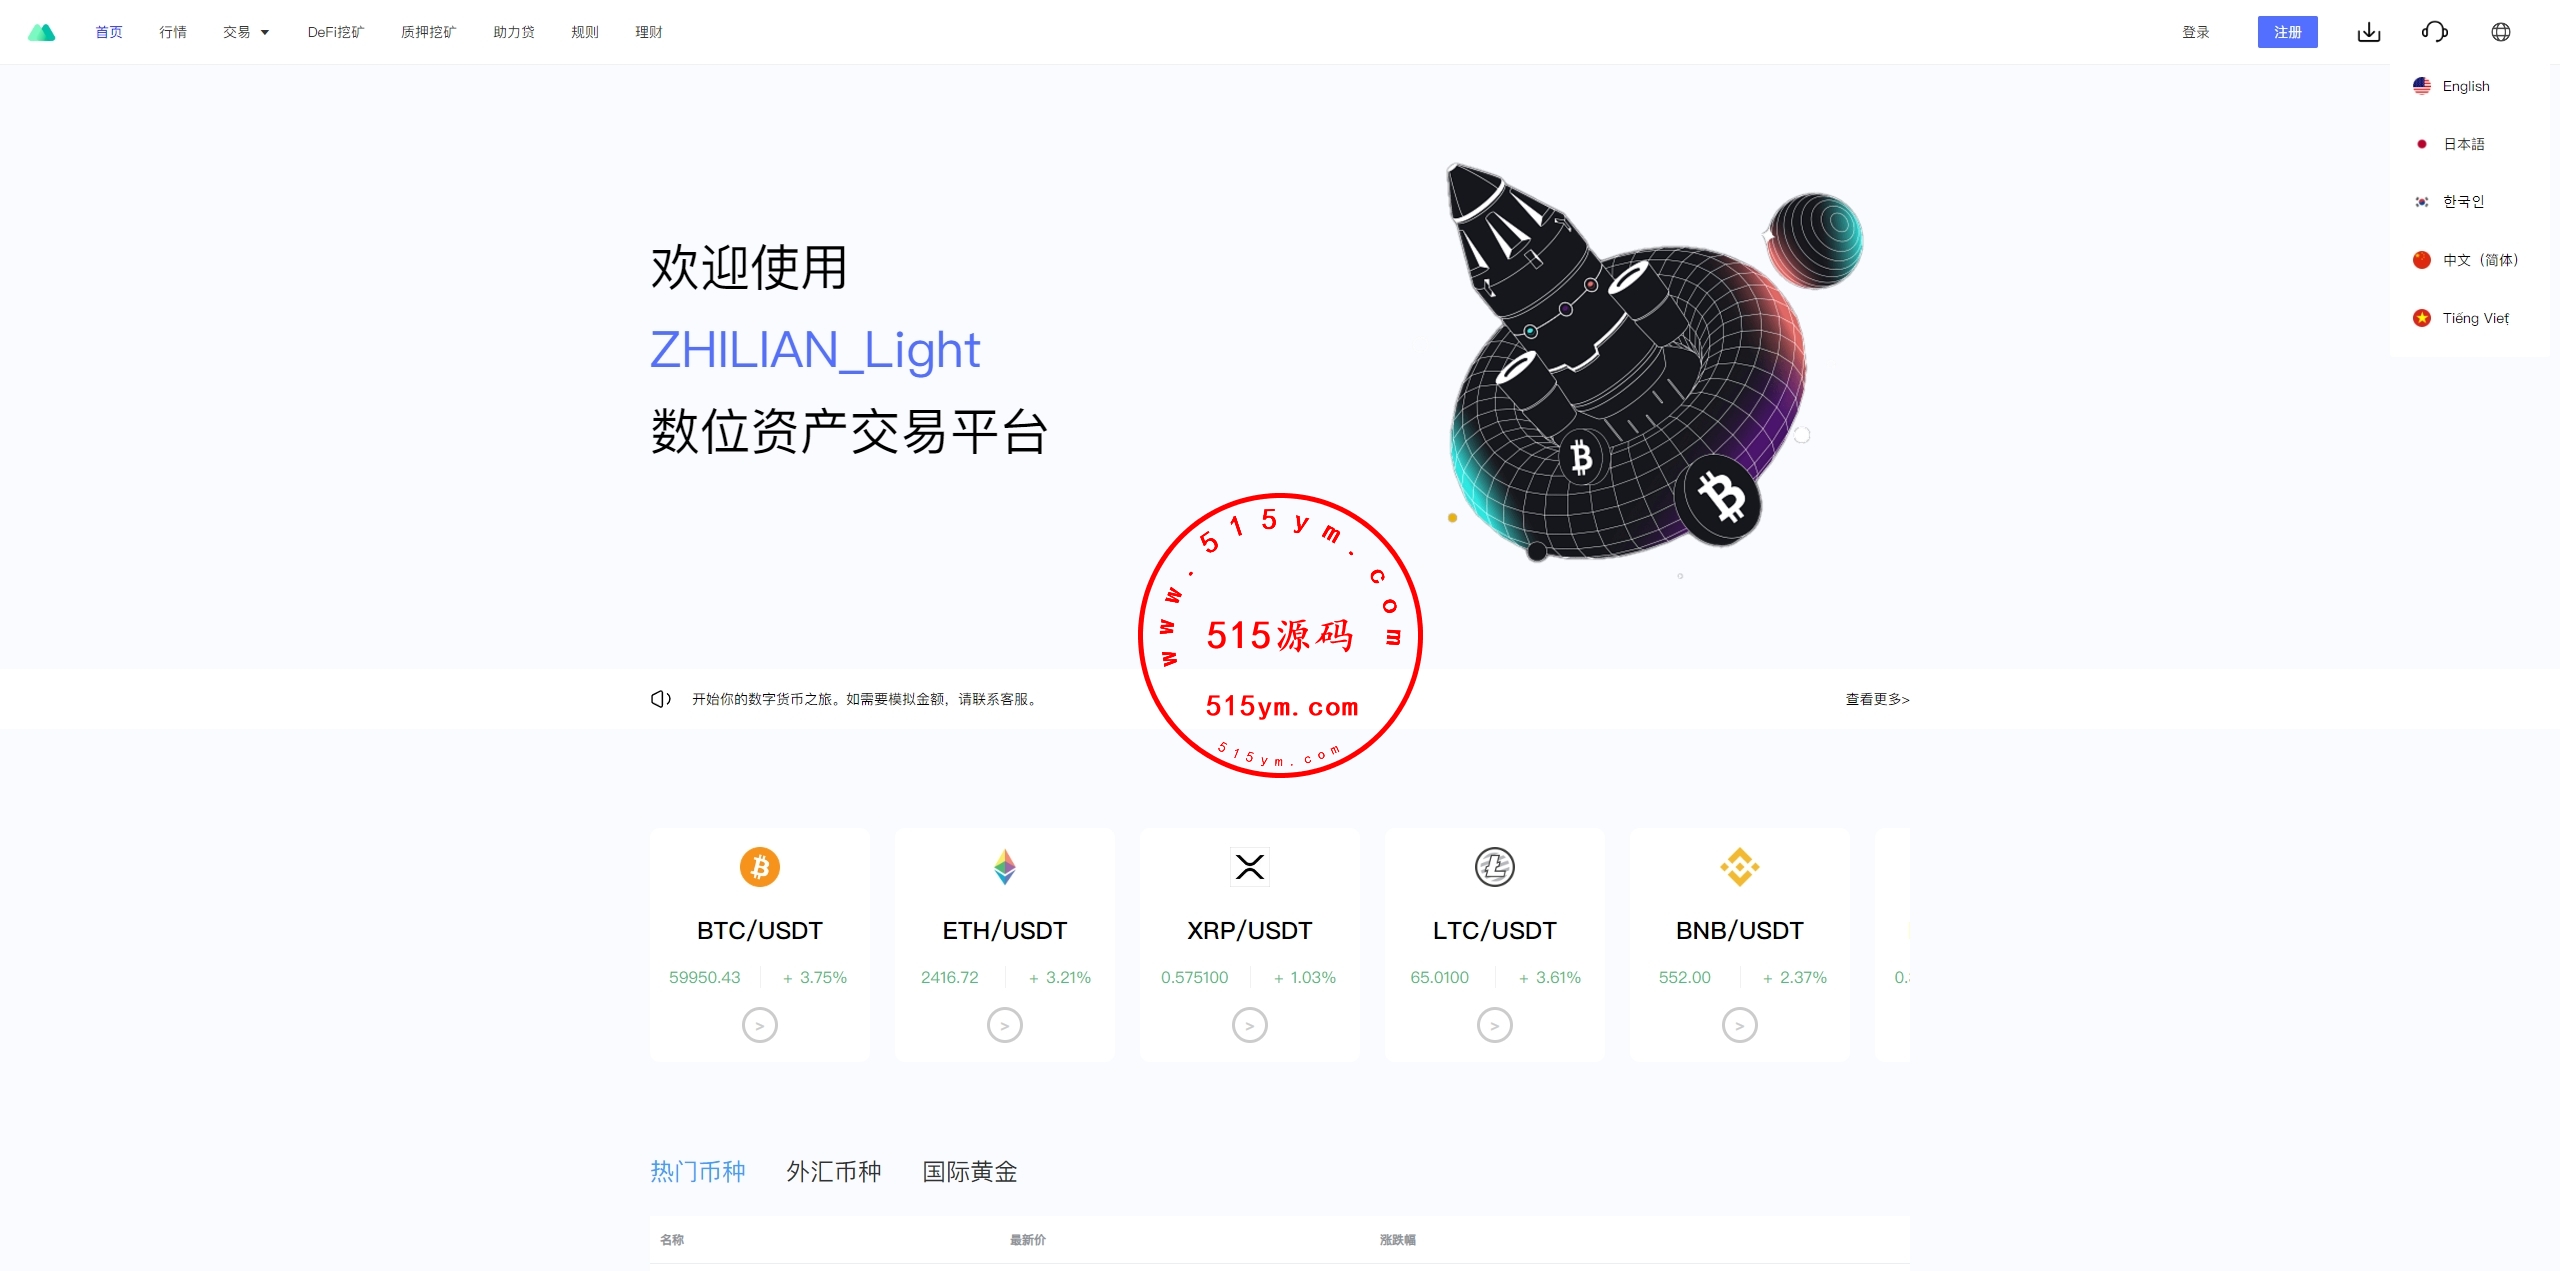This screenshot has width=2560, height=1271.
Task: Open the download app icon
Action: click(2369, 32)
